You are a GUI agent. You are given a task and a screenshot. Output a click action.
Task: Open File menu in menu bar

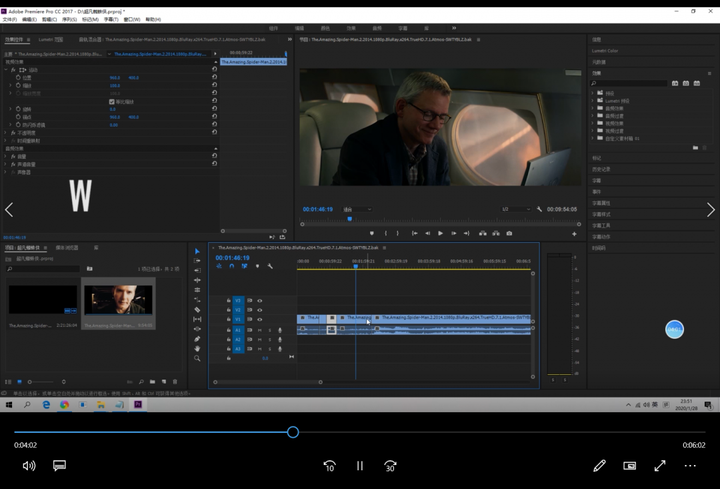[10, 20]
